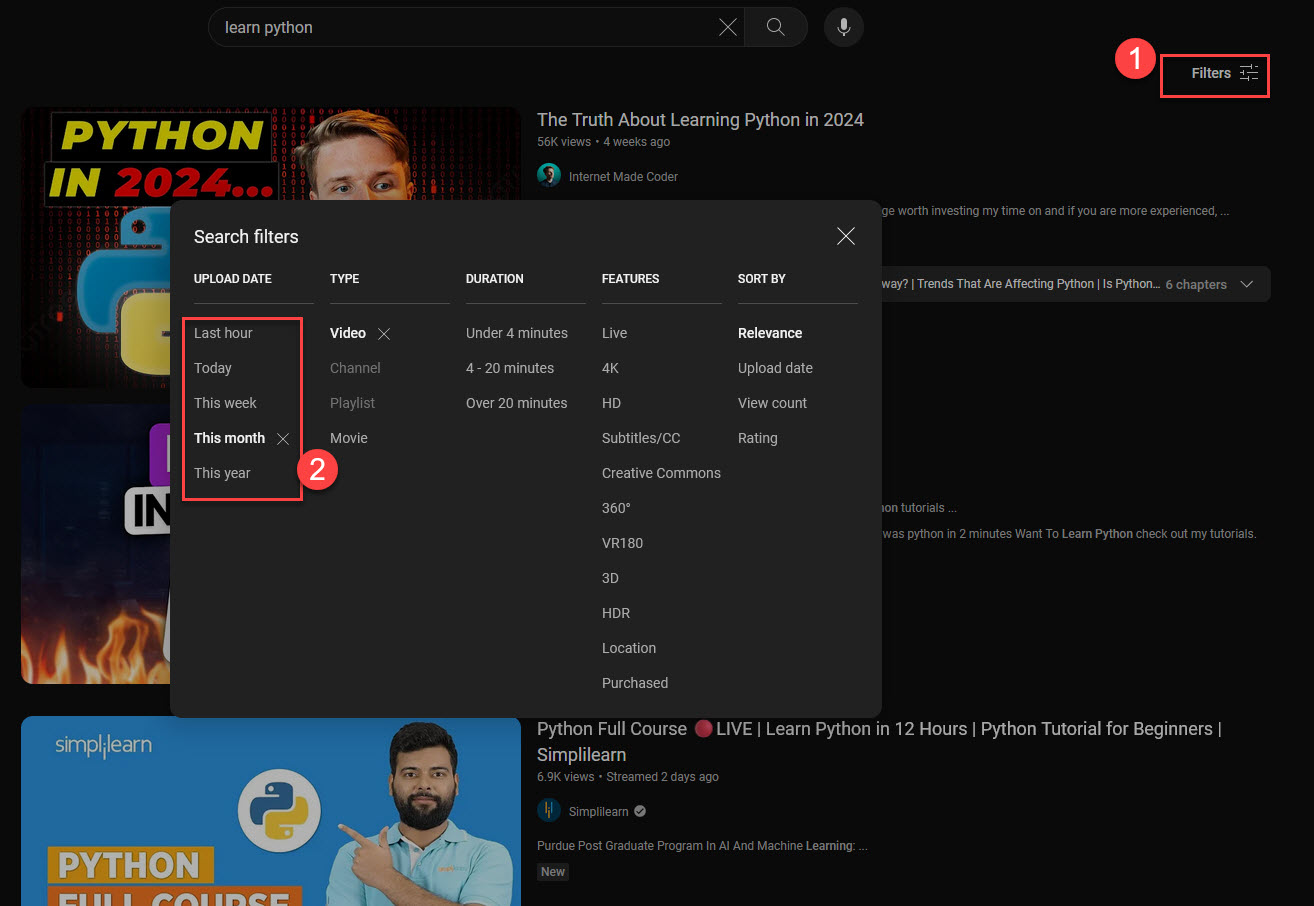This screenshot has height=906, width=1314.
Task: Open The Truth About Learning Python title
Action: pyautogui.click(x=700, y=120)
